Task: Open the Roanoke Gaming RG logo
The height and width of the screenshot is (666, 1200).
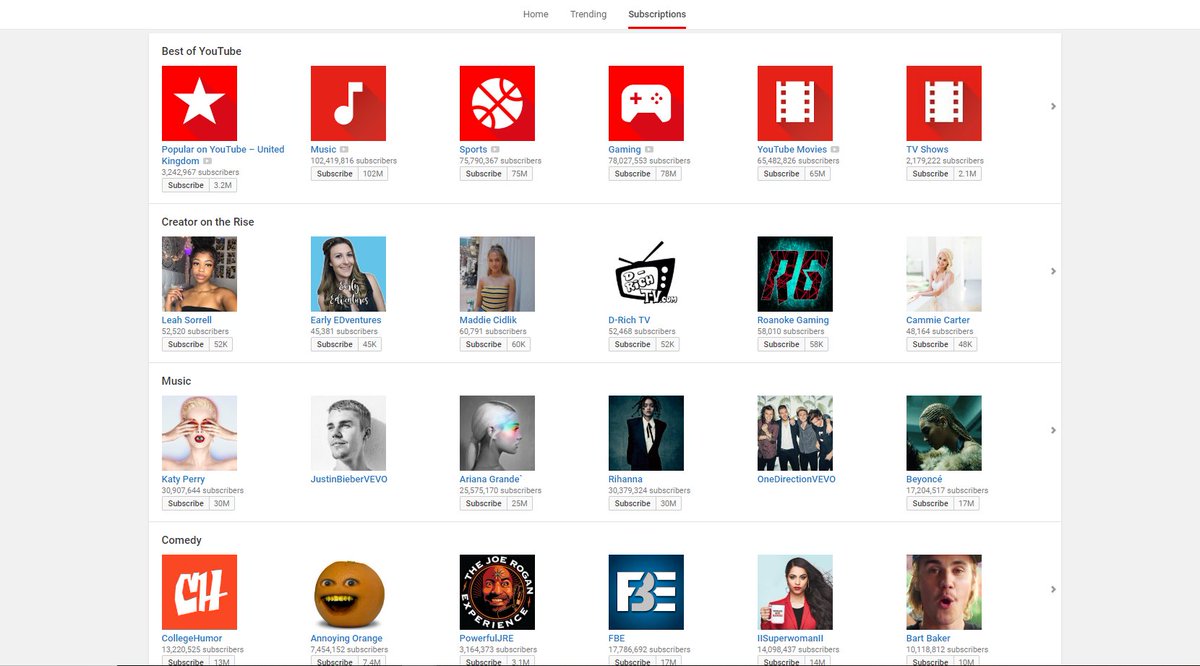Action: click(795, 274)
